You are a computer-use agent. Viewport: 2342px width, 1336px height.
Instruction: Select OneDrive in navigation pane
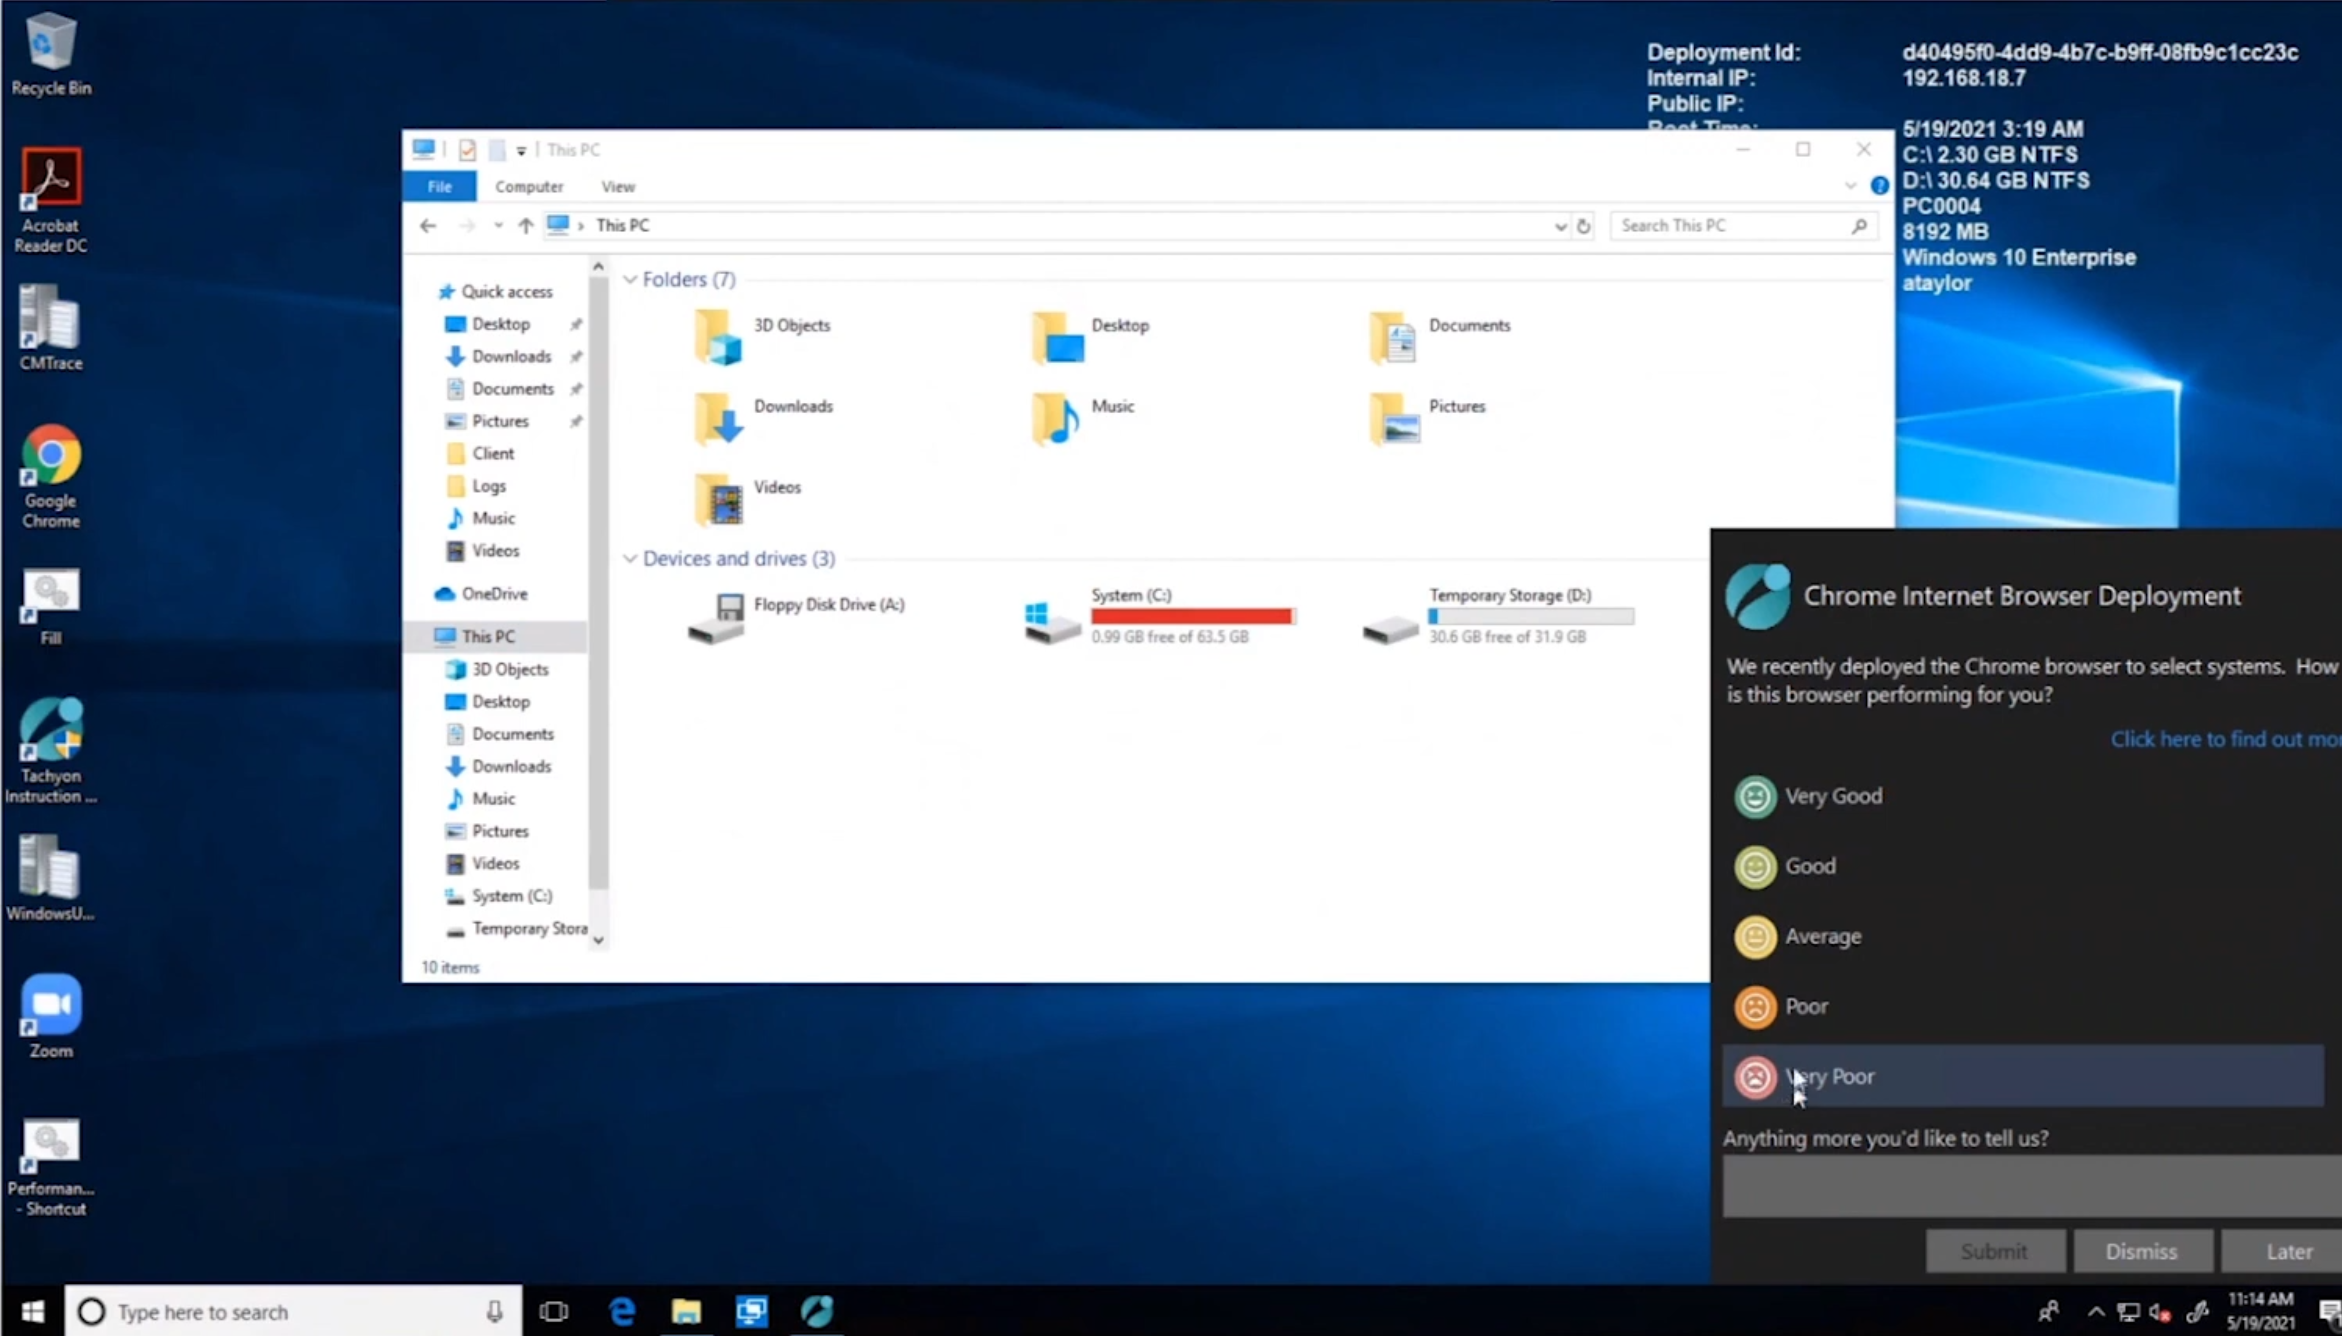[x=481, y=594]
